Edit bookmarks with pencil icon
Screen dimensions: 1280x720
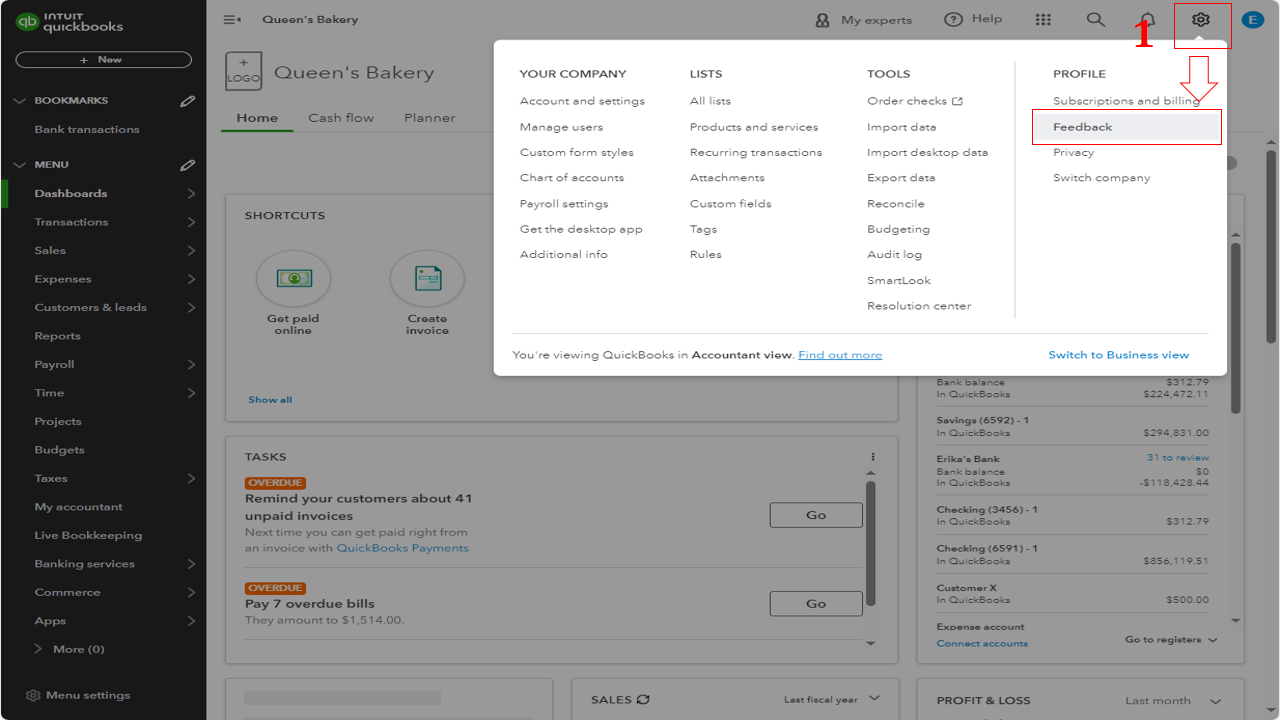(187, 101)
